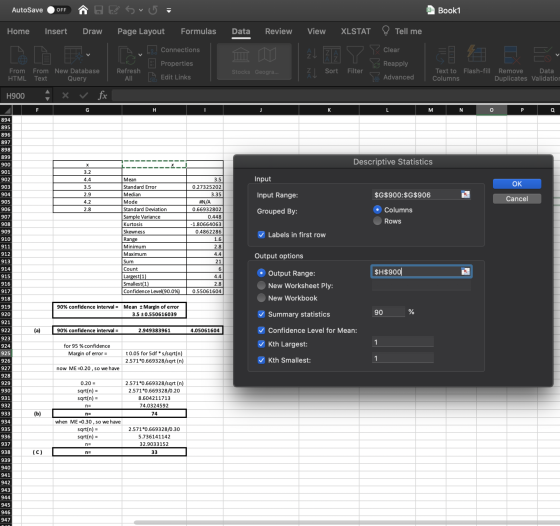Open the Page Layout tab
Screen dimensions: 560x526
coord(141,31)
